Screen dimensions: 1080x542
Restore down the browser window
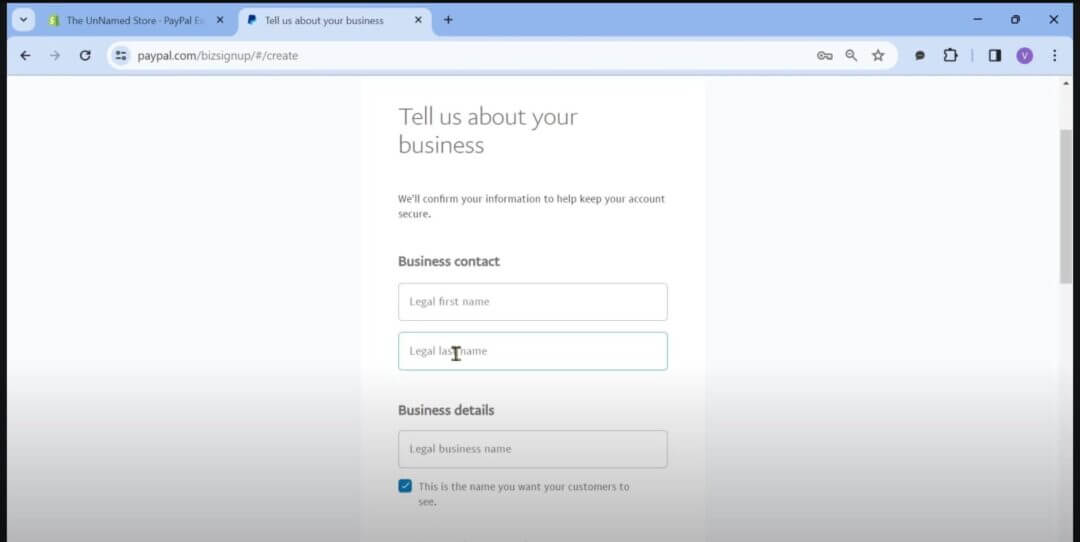coord(1015,20)
